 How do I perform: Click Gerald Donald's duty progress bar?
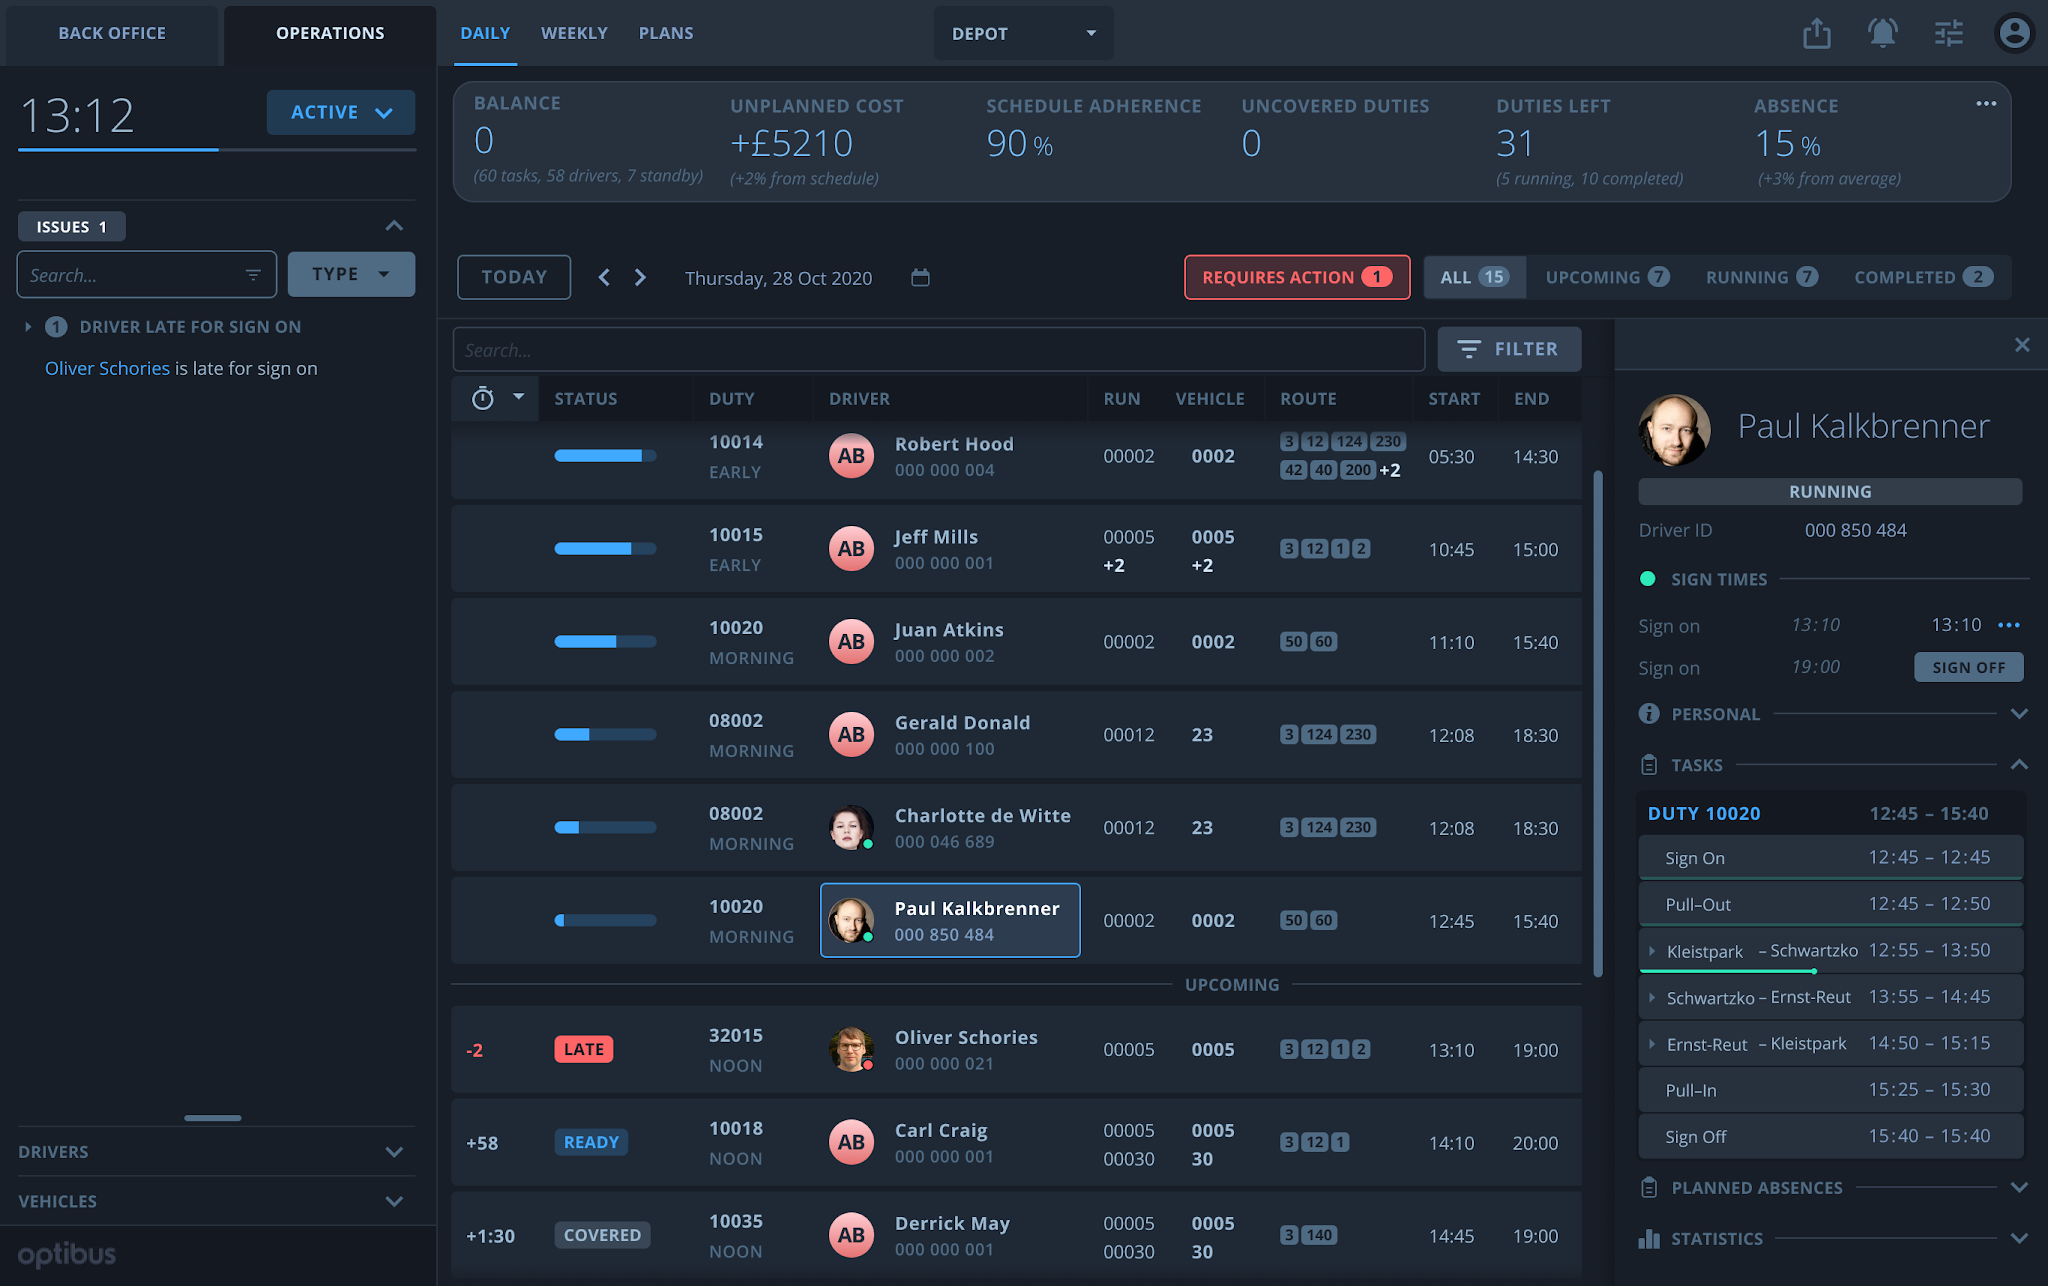[x=604, y=734]
